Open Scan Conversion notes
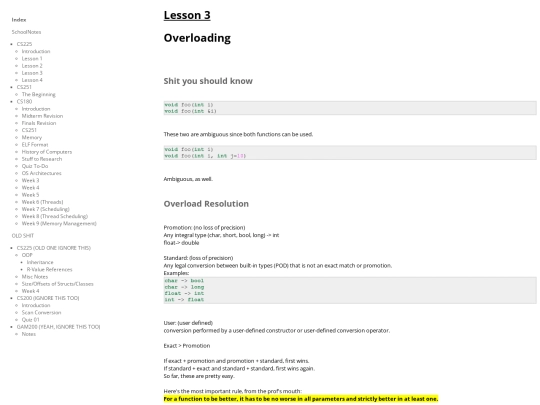This screenshot has width=540, height=405. coord(41,313)
